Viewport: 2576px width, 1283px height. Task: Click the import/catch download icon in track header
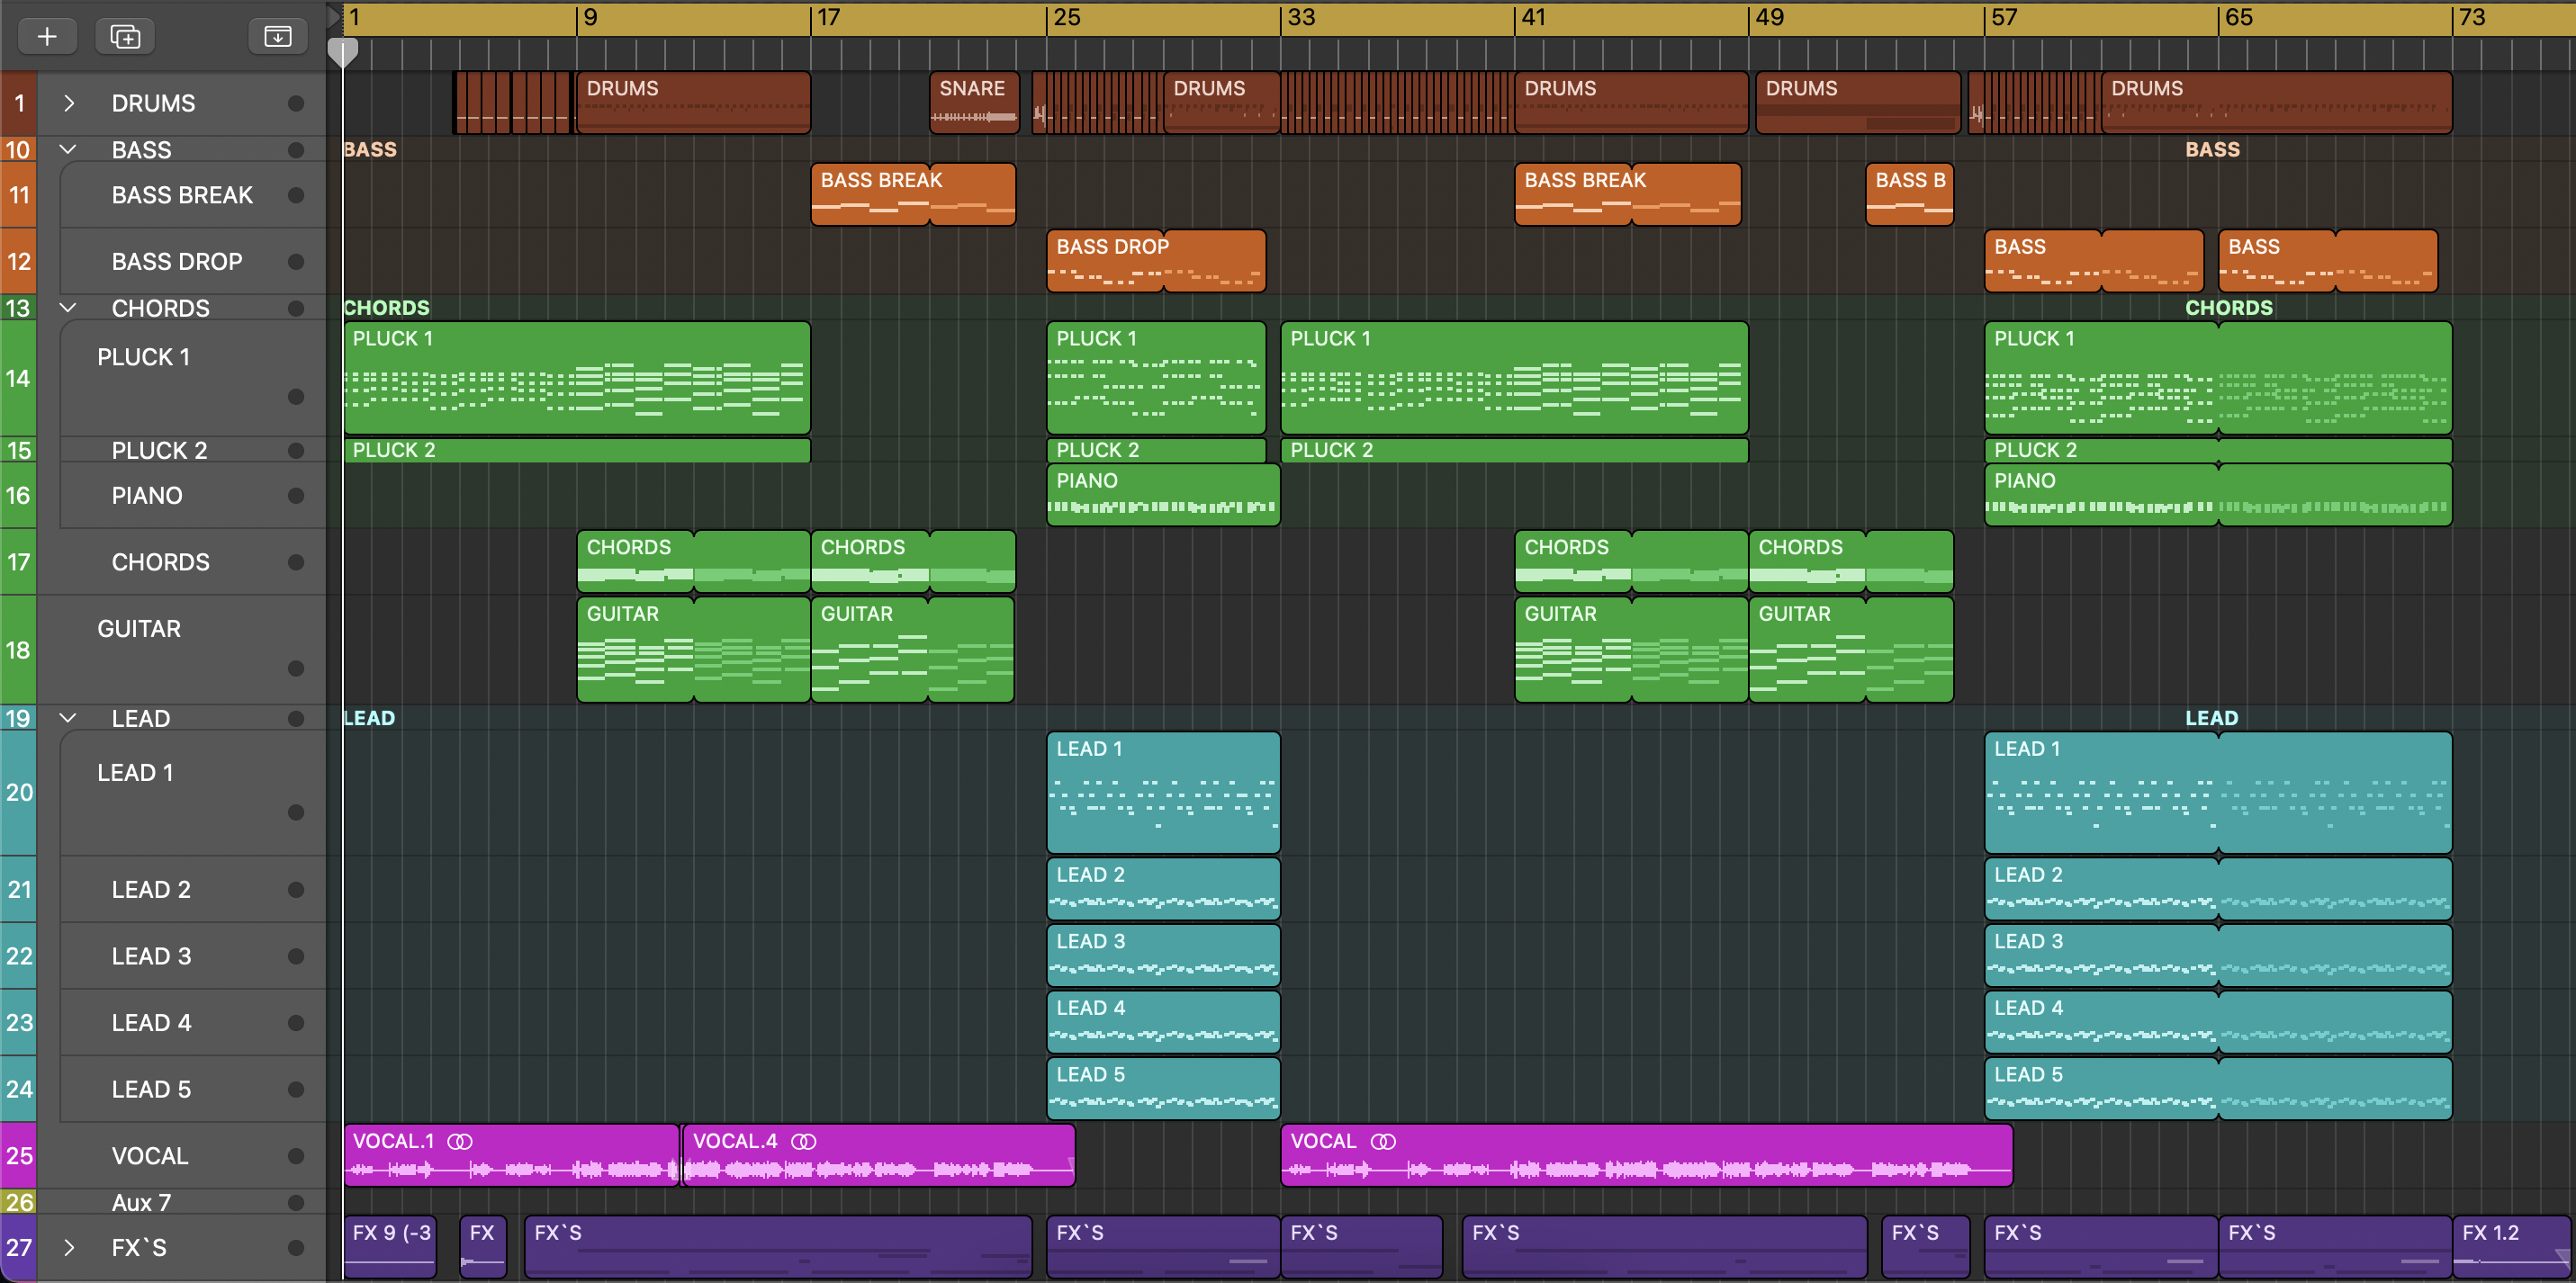277,37
